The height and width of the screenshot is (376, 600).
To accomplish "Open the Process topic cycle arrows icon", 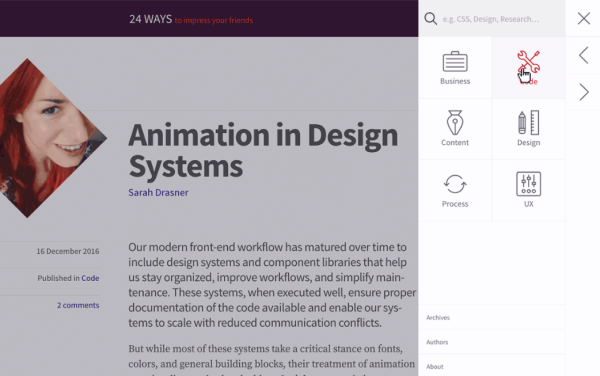I will point(455,184).
